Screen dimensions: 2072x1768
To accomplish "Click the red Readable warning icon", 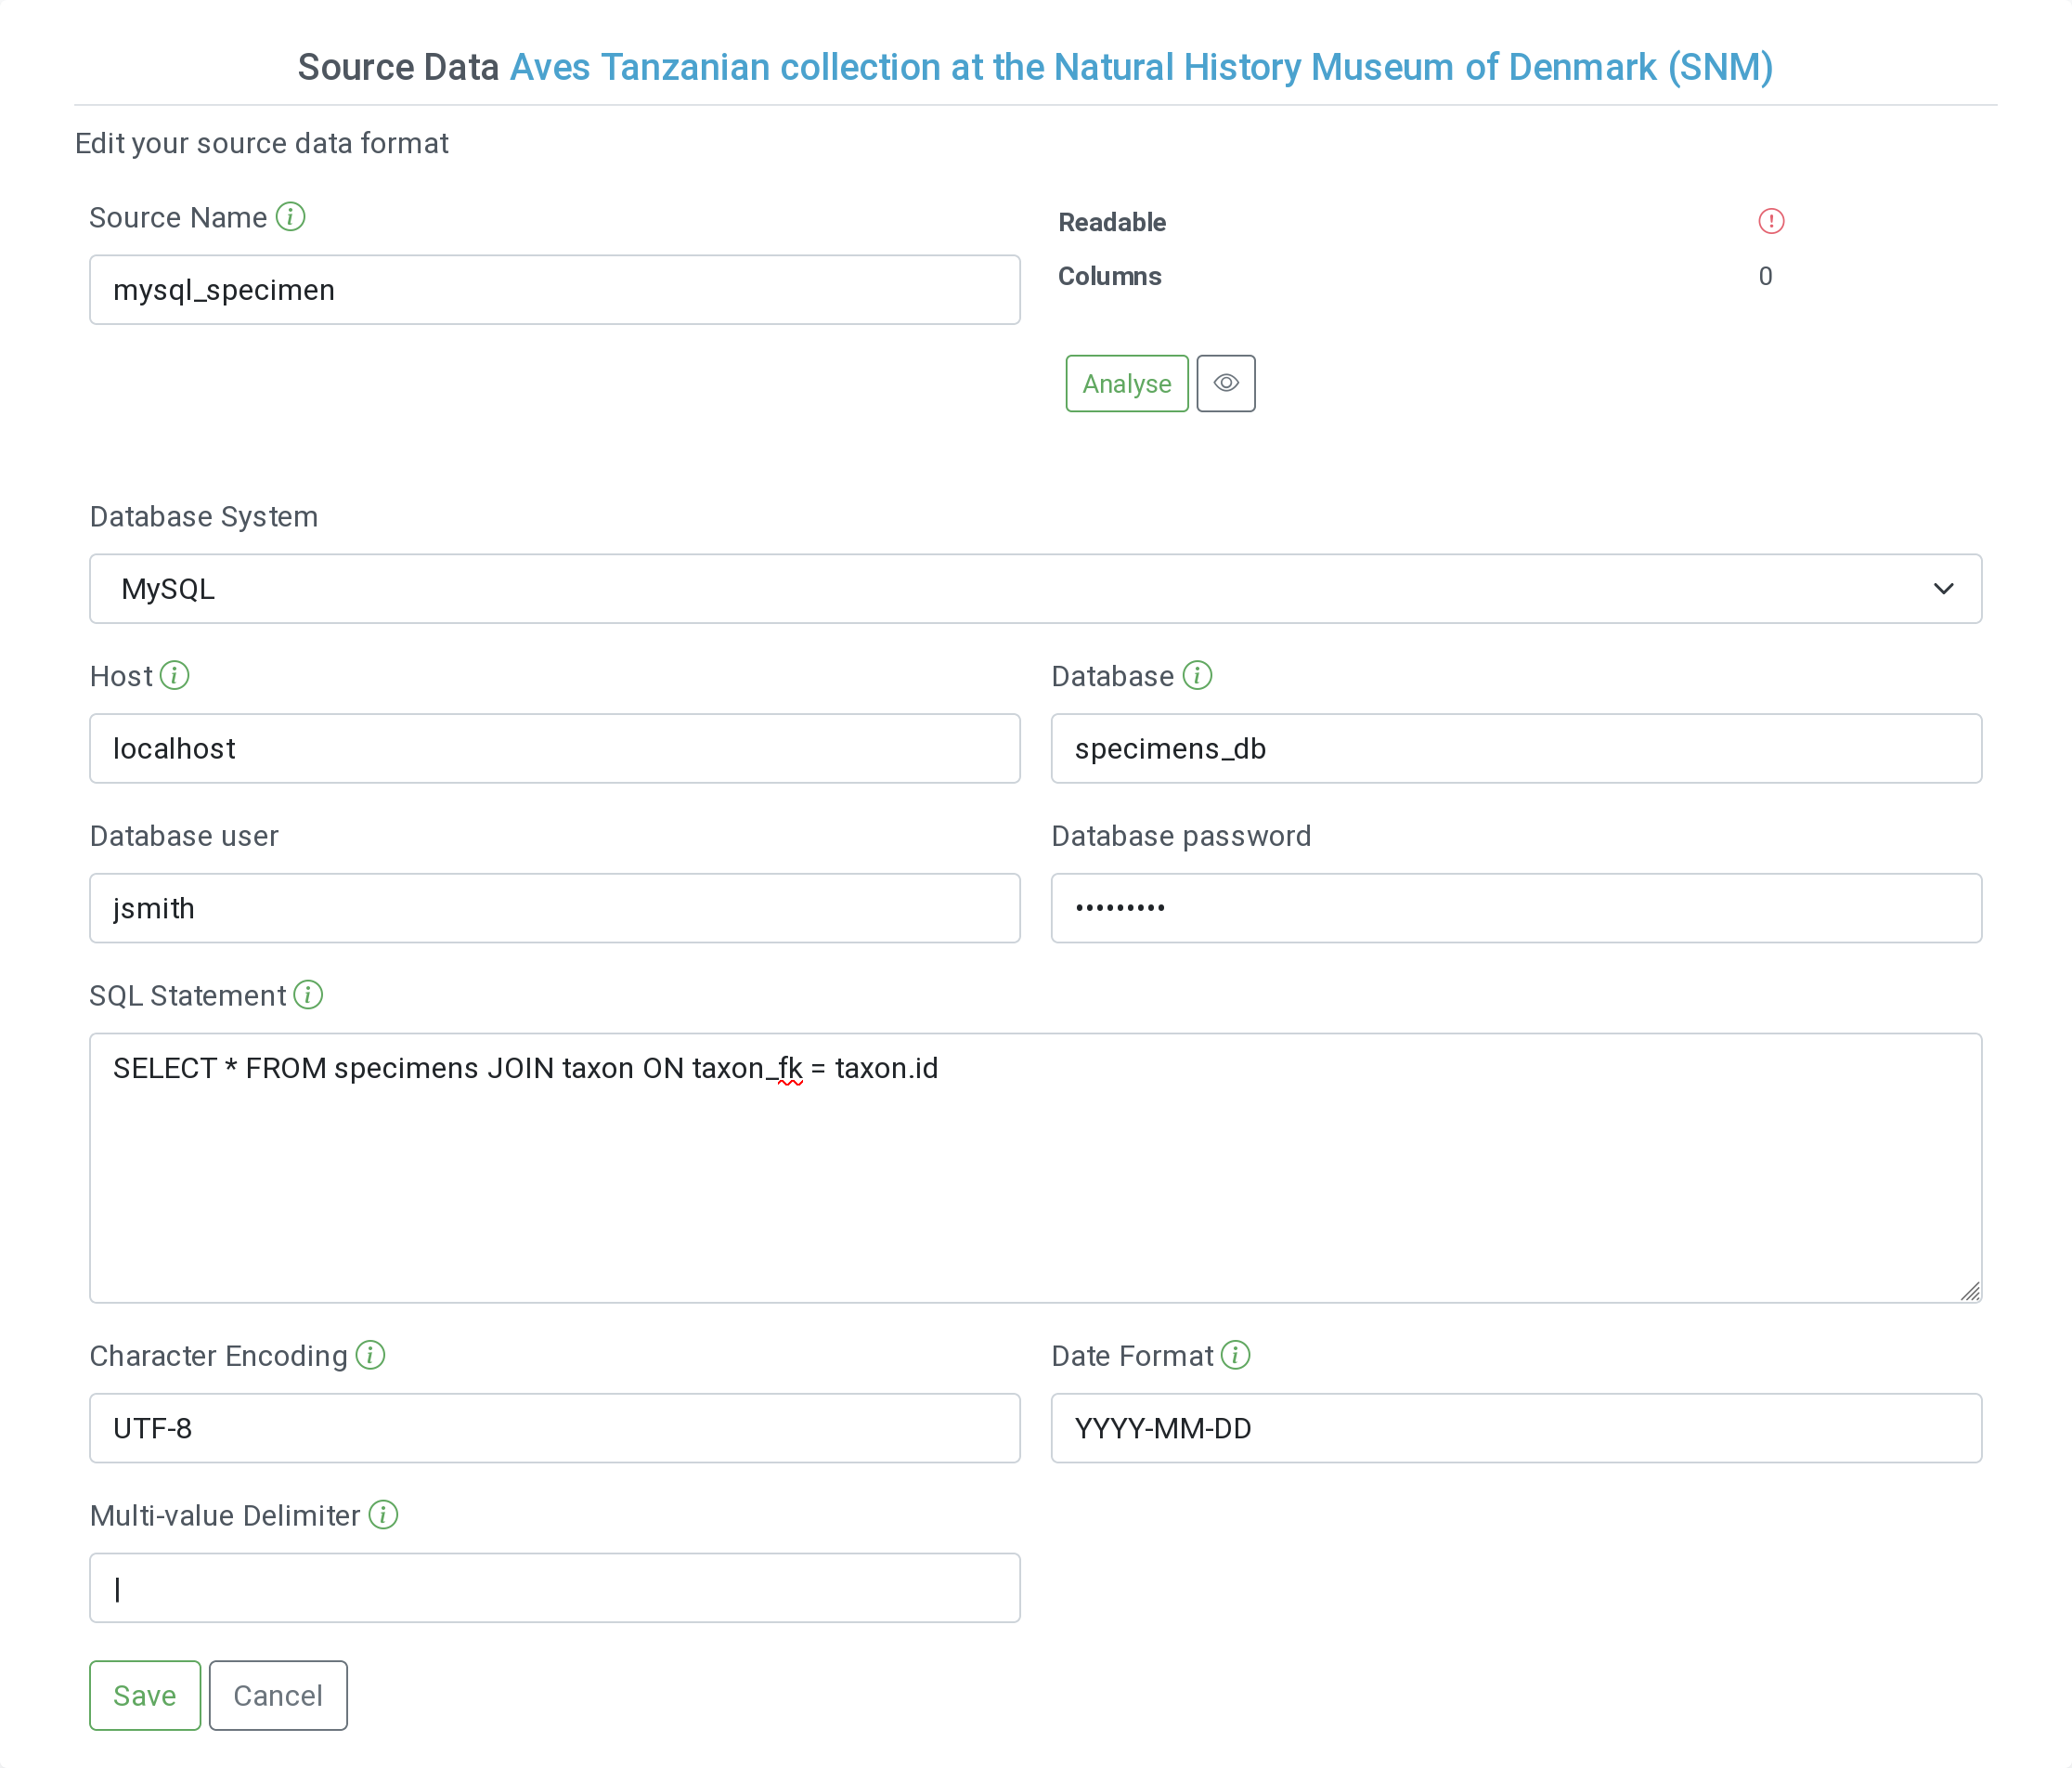I will pos(1771,221).
